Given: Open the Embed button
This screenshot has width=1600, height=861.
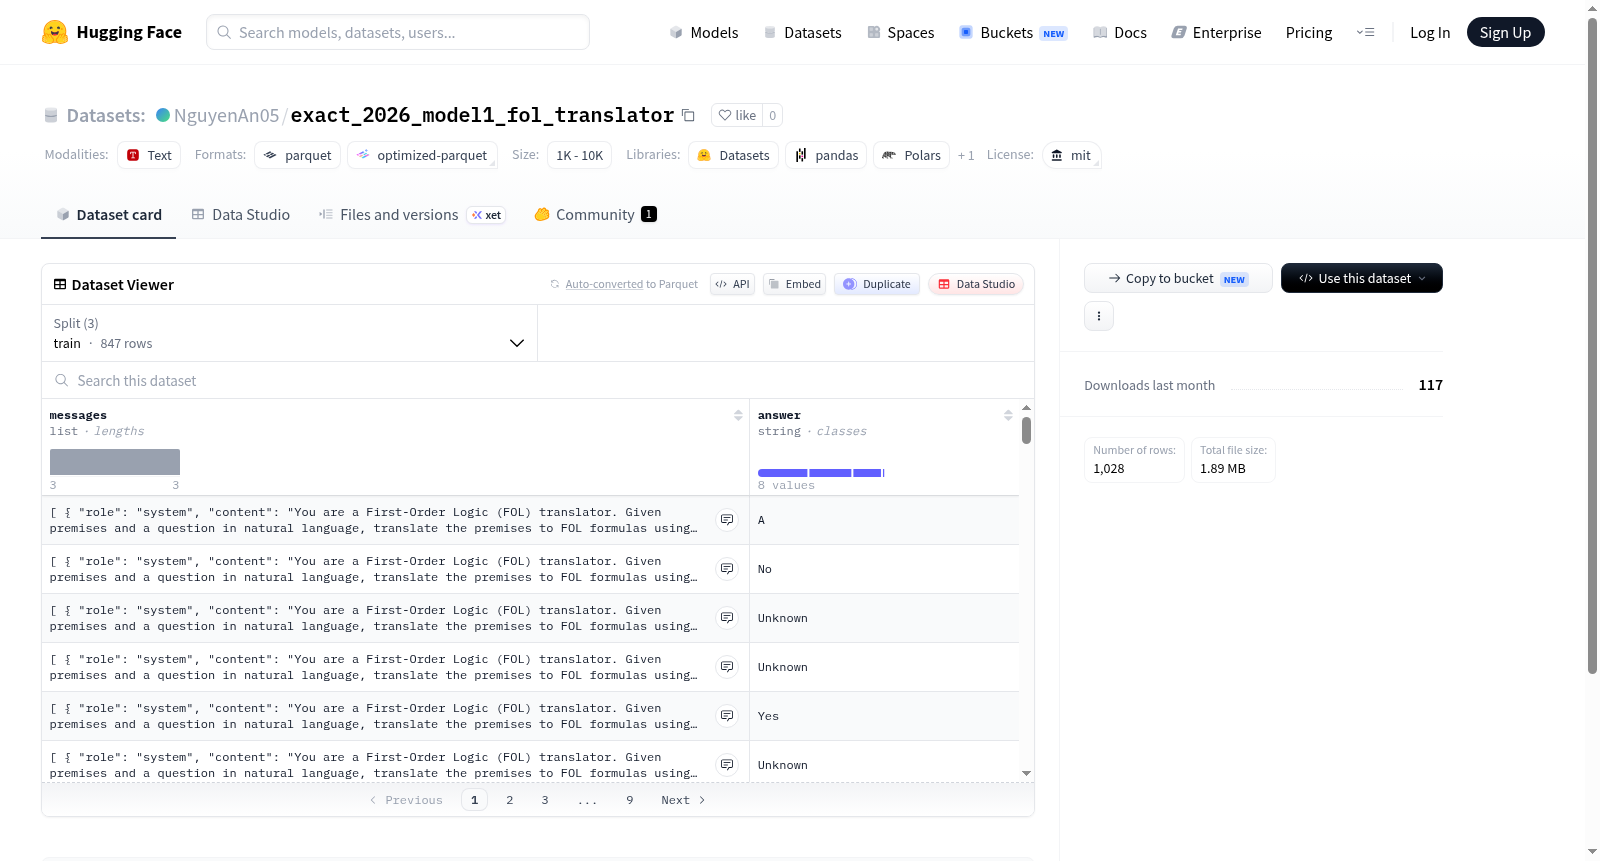Looking at the screenshot, I should [794, 284].
